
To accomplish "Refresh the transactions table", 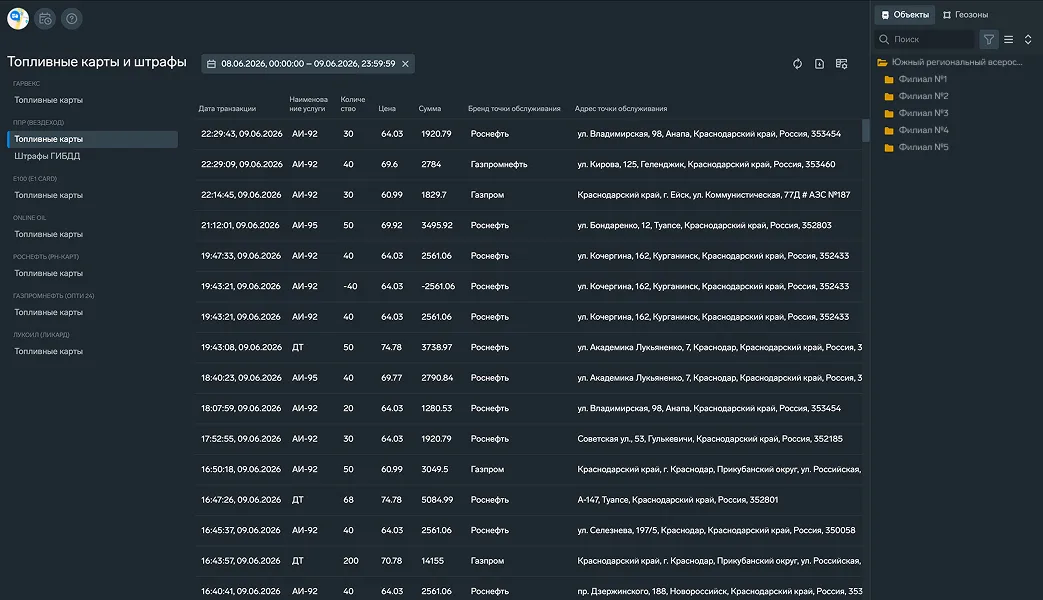I will pos(798,64).
